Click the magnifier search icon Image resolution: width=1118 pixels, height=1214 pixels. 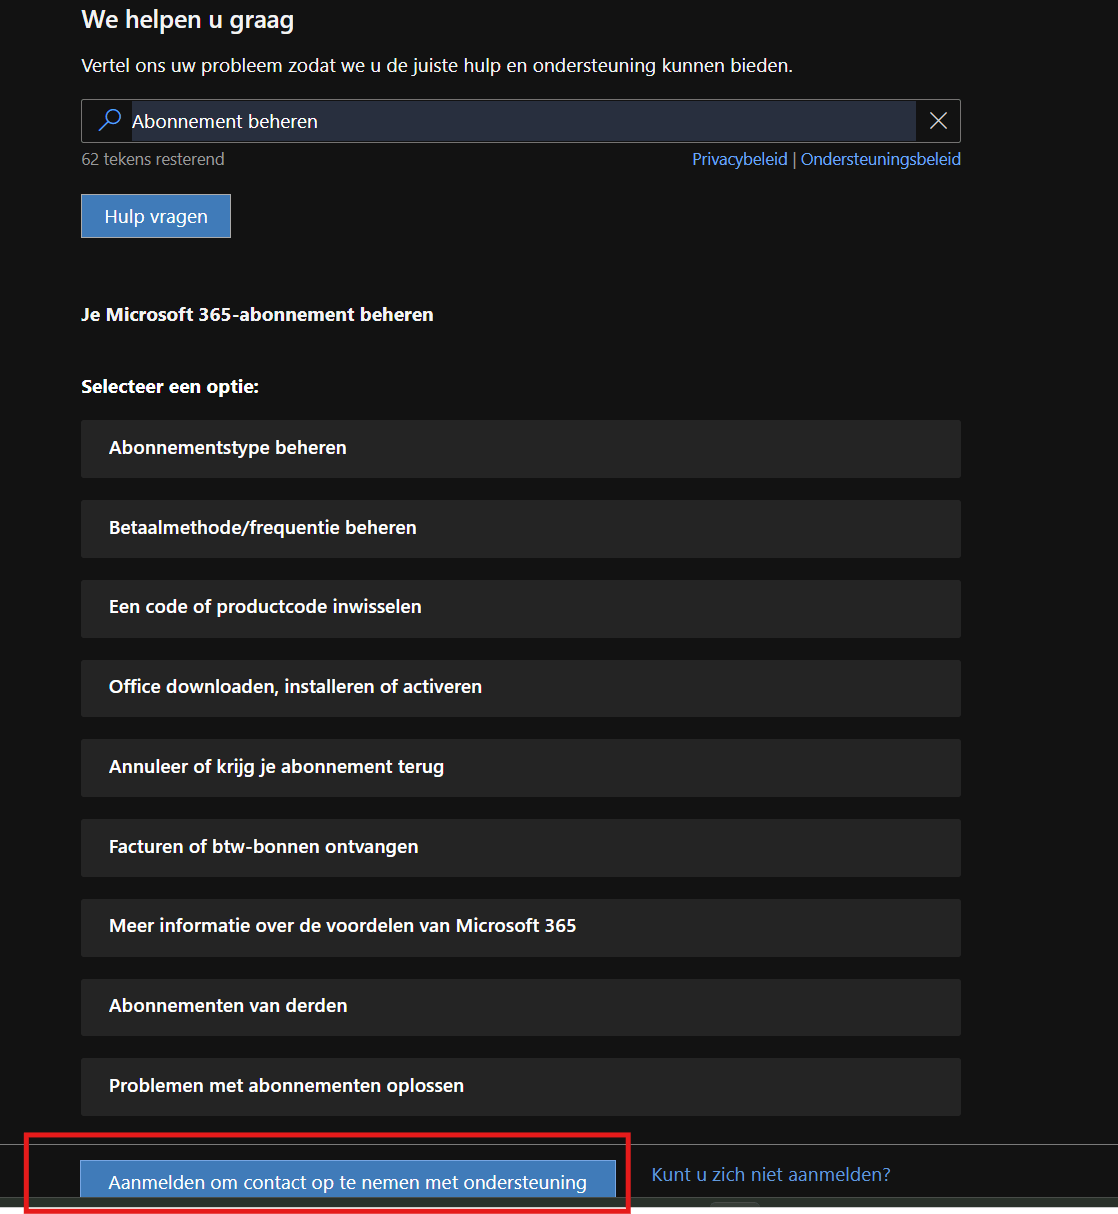click(109, 121)
